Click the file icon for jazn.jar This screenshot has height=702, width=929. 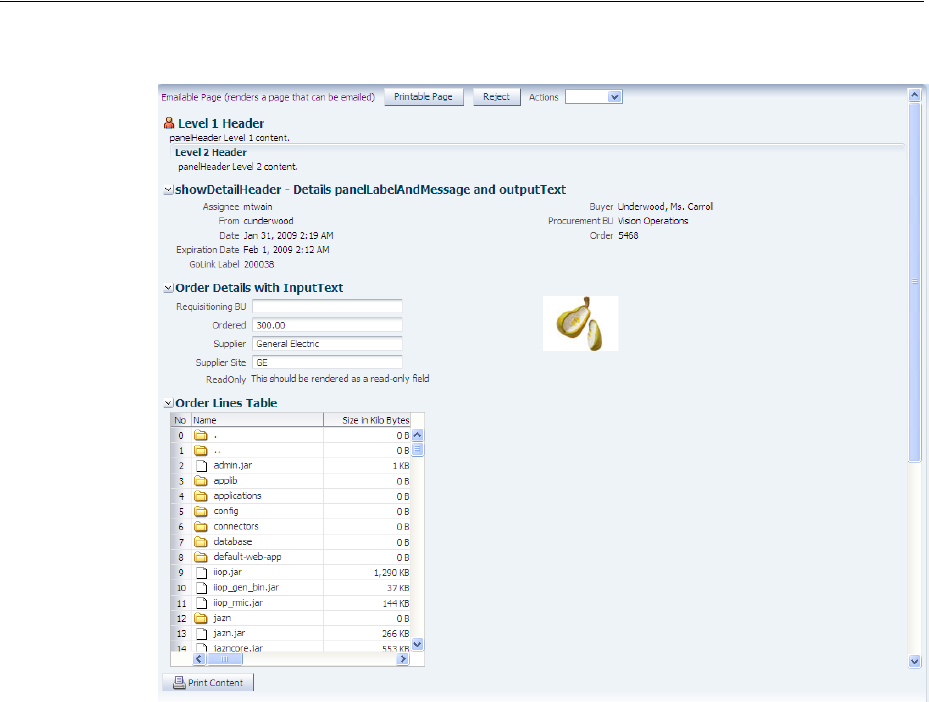(x=201, y=634)
